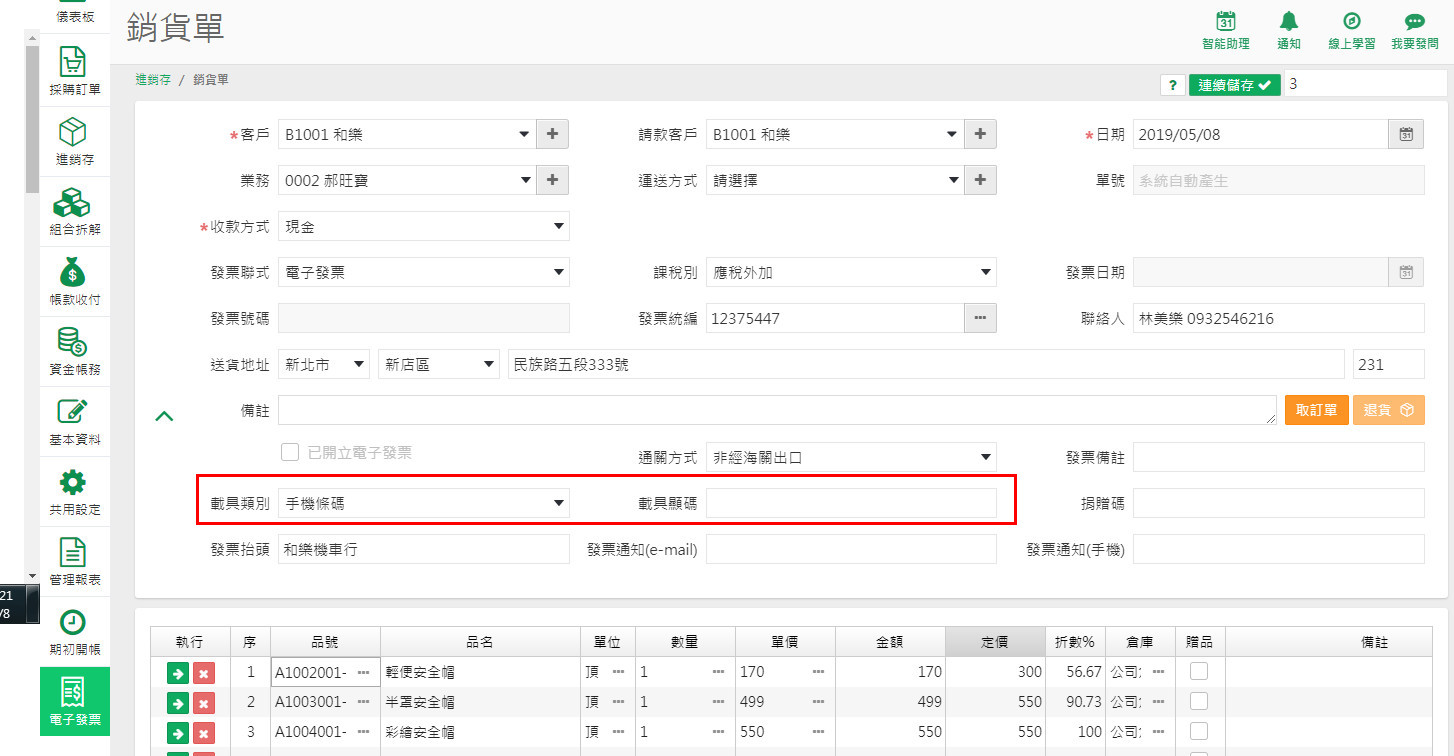Open the 共用設定 gear module
The width and height of the screenshot is (1454, 756).
coord(75,490)
